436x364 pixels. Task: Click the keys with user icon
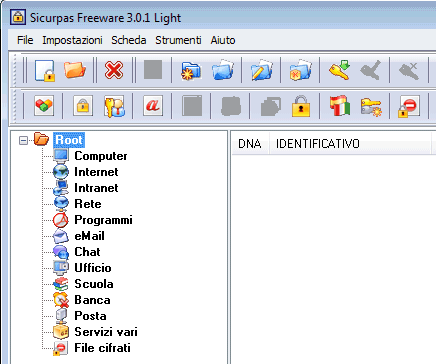pos(114,106)
